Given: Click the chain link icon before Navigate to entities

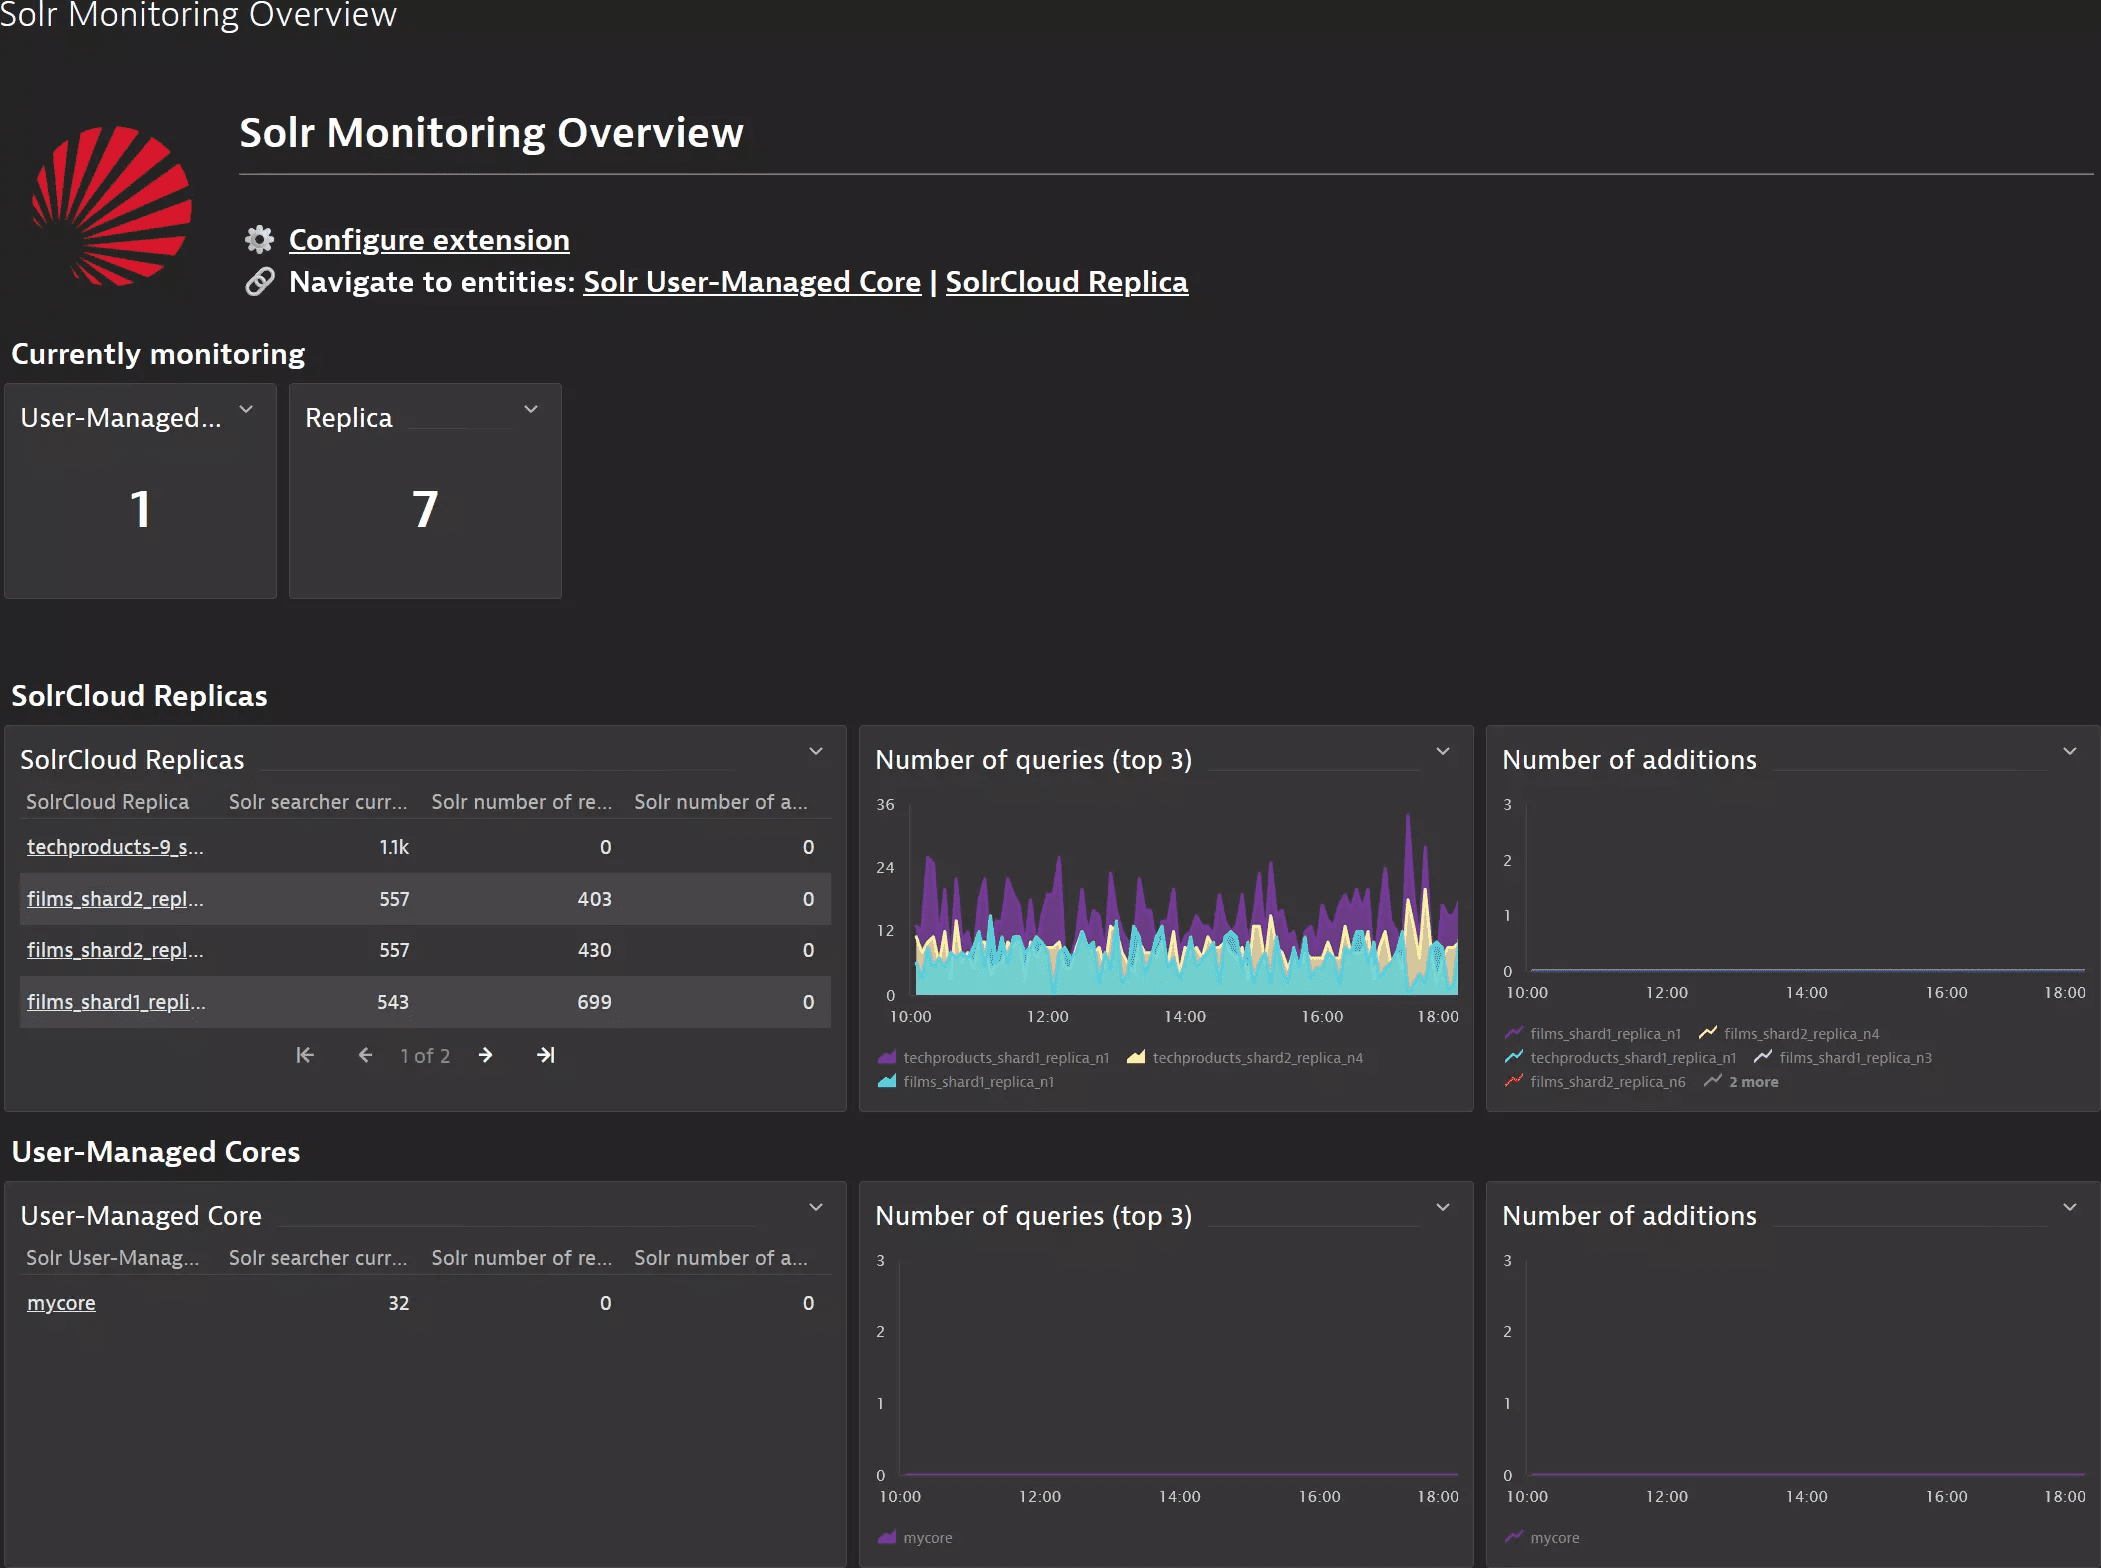Looking at the screenshot, I should (x=260, y=282).
